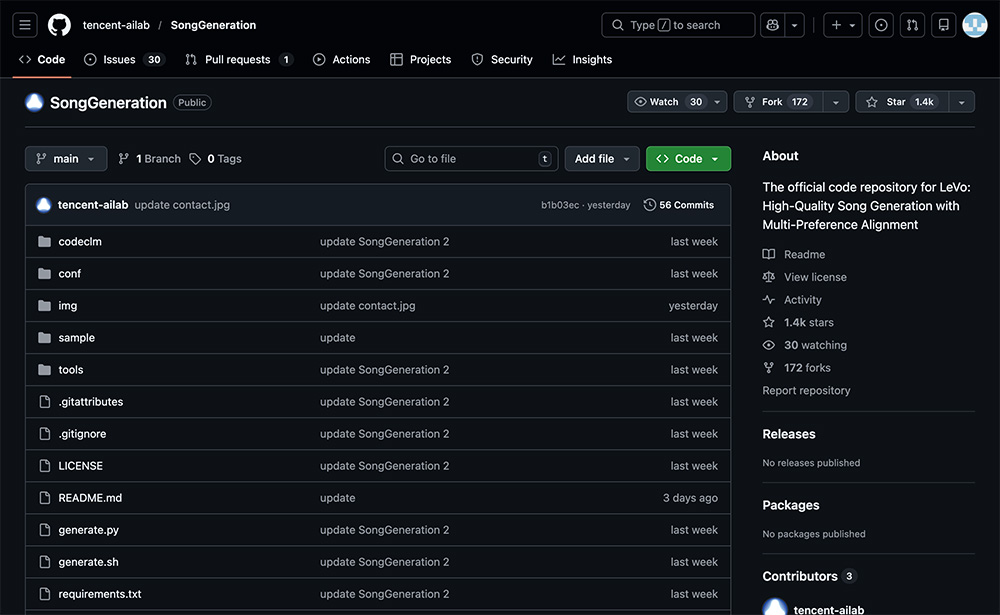Expand the Star lists dropdown arrow

962,102
